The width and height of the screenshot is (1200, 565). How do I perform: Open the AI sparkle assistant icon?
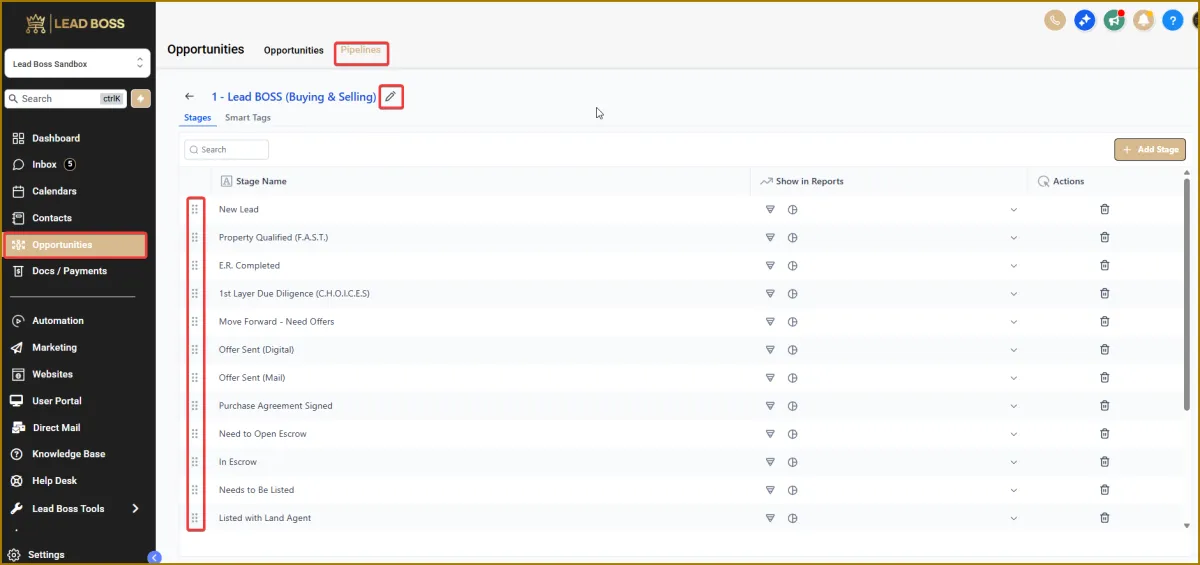(x=1084, y=20)
